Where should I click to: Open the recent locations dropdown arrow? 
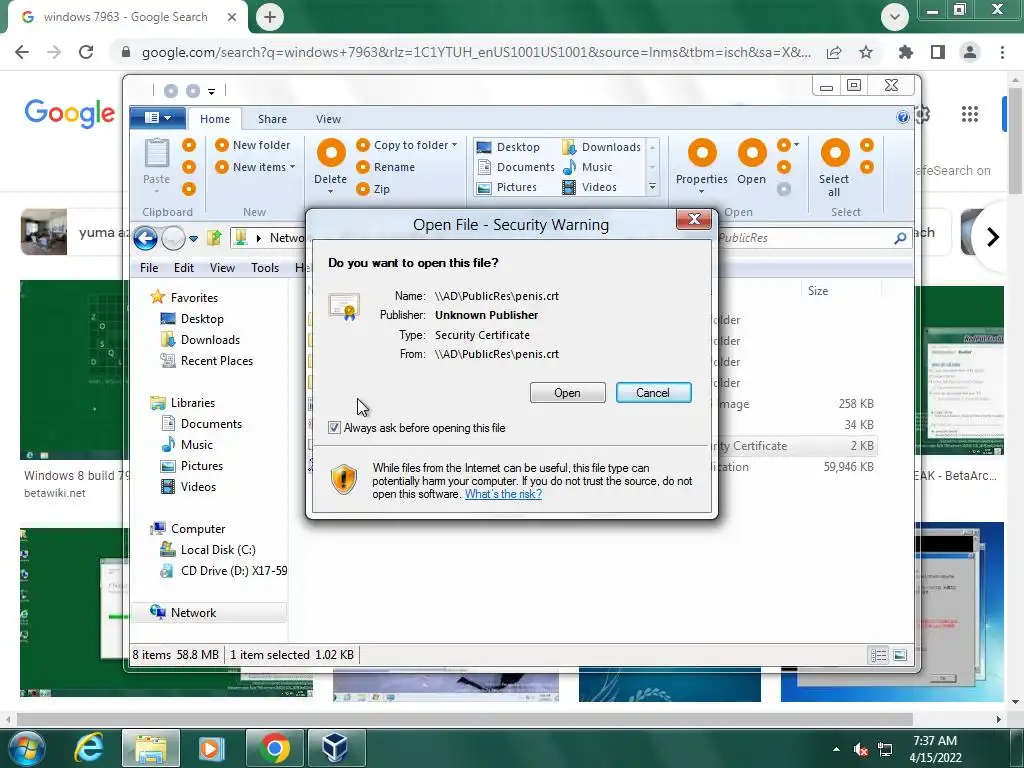click(x=193, y=239)
